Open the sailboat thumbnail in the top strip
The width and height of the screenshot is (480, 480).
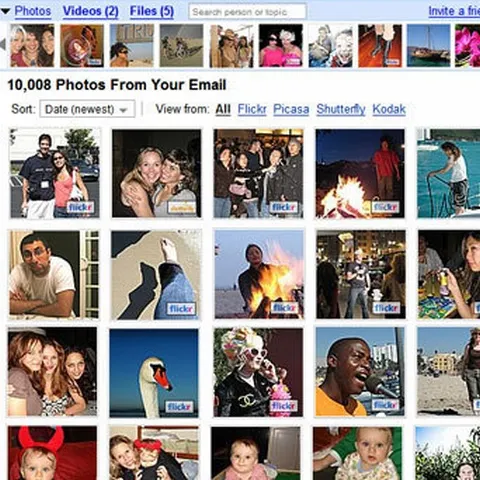point(428,46)
